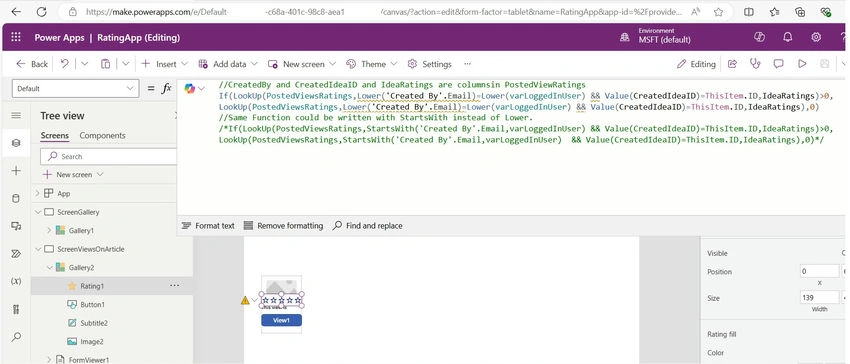Open the New screen menu in toolbar
This screenshot has width=850, height=364.
click(302, 64)
